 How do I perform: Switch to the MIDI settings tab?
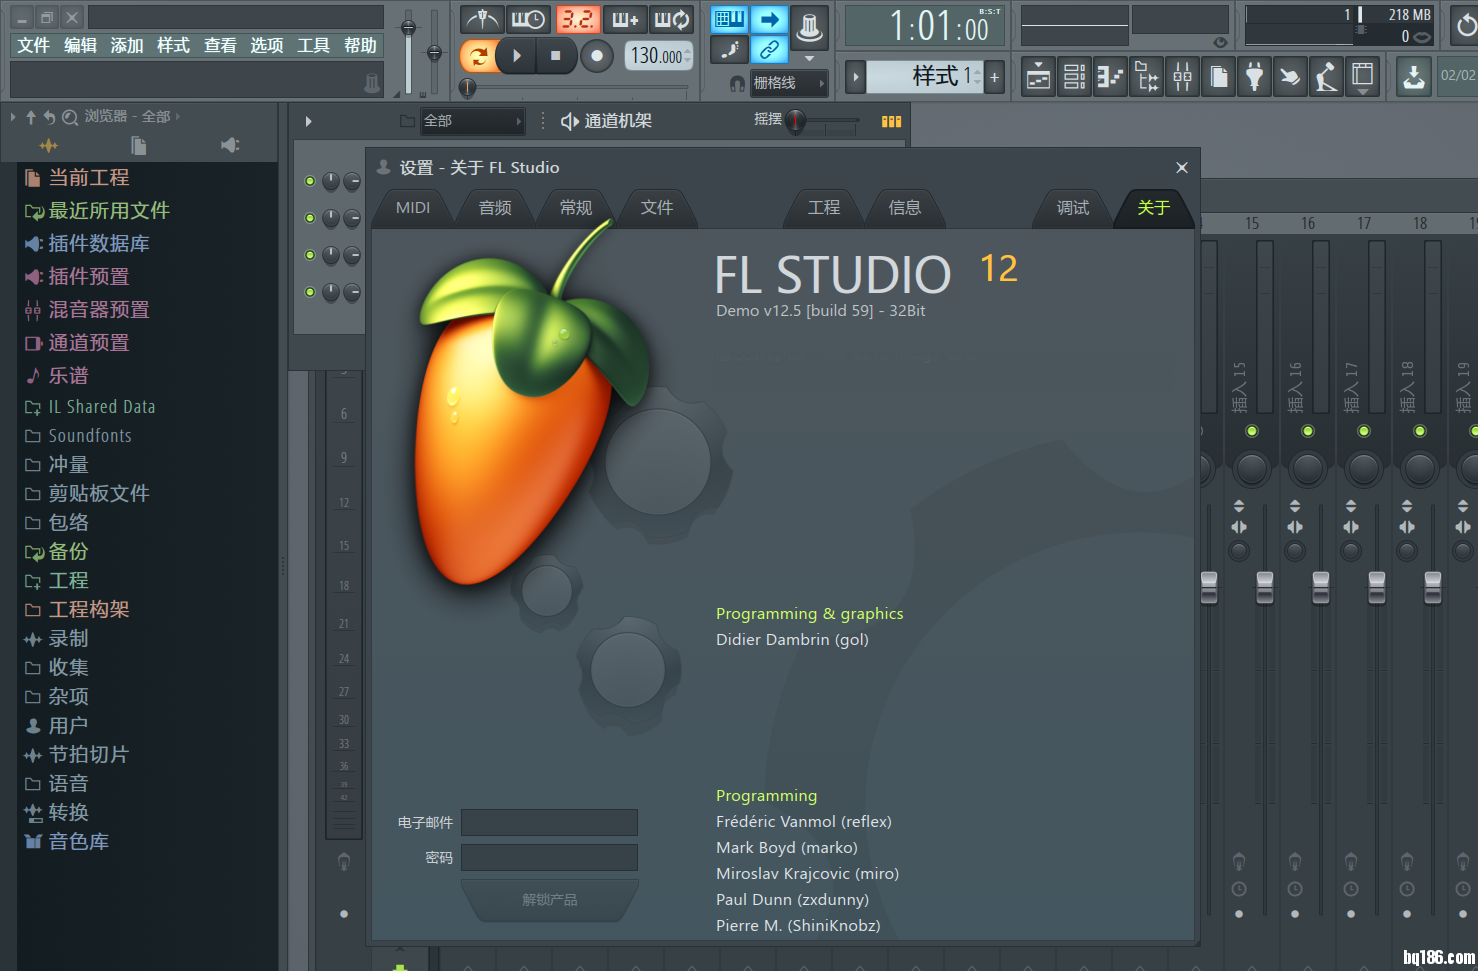click(413, 208)
